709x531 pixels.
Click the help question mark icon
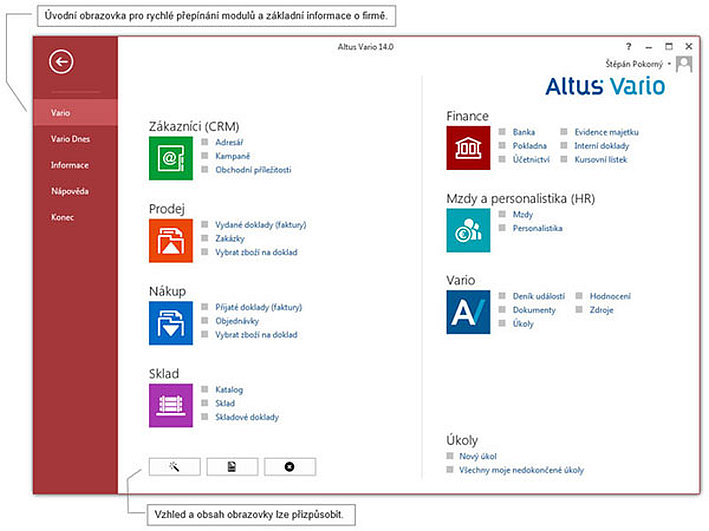629,46
